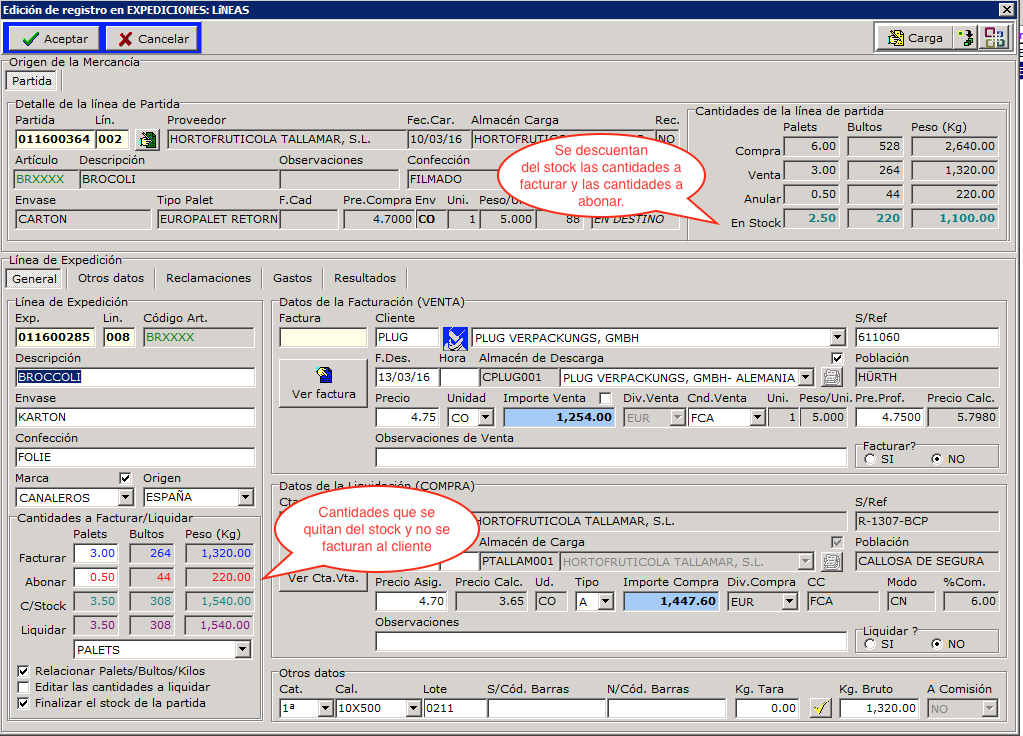Click the colored-squares icon in top toolbar

(995, 38)
